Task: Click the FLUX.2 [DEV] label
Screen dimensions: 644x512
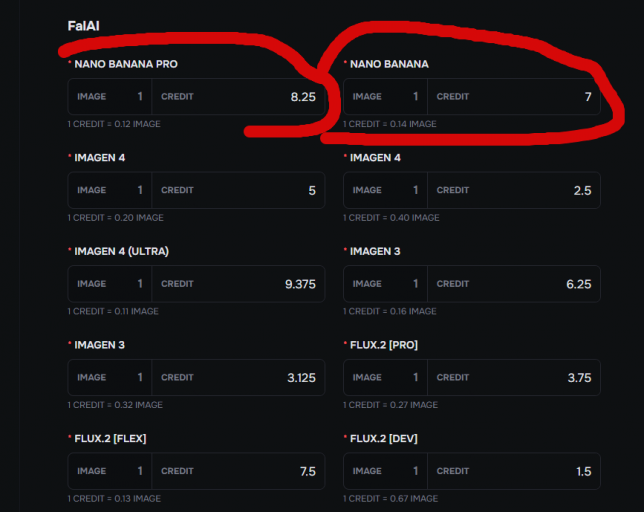Action: click(x=384, y=439)
